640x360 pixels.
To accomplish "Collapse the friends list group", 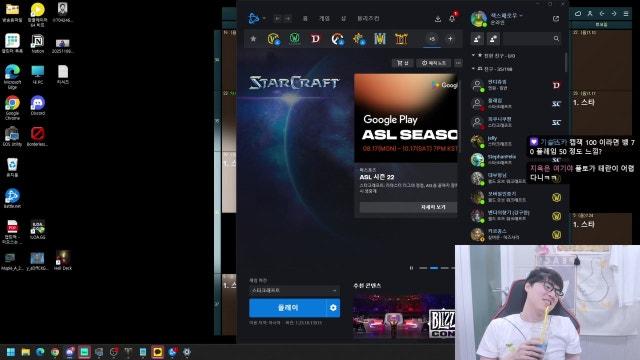I will click(473, 69).
